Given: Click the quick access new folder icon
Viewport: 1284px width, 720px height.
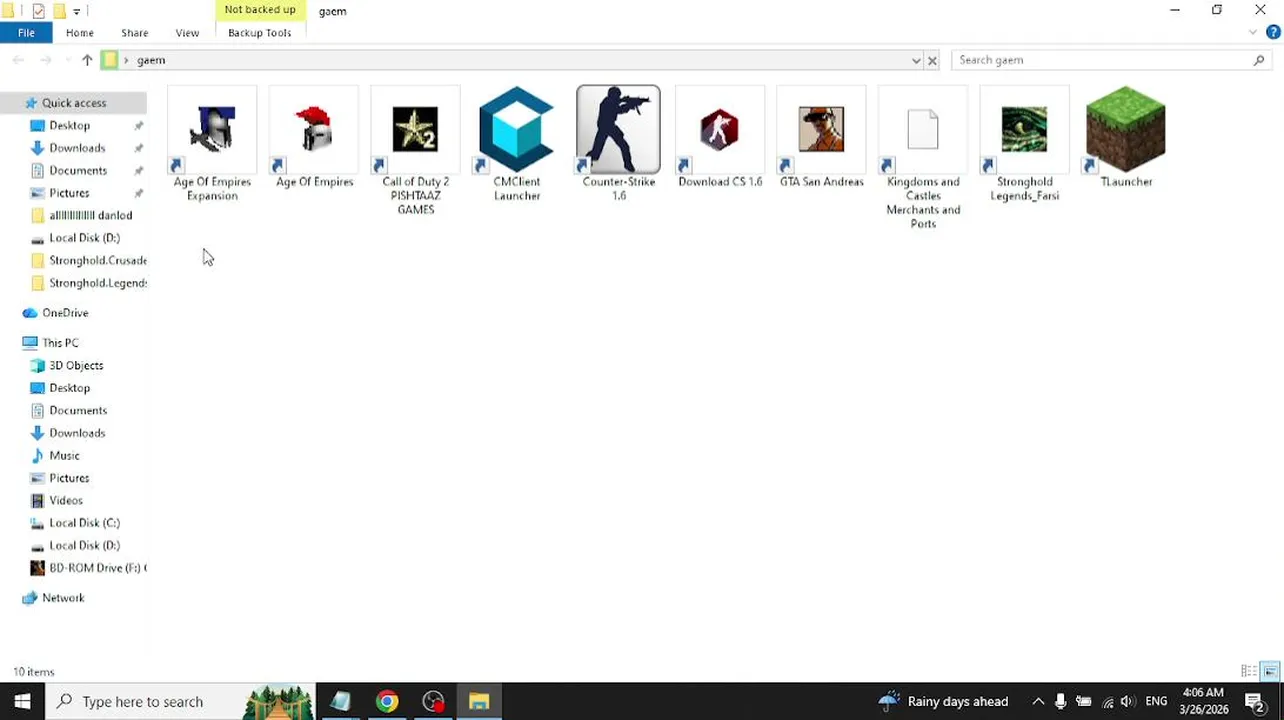Looking at the screenshot, I should 59,11.
